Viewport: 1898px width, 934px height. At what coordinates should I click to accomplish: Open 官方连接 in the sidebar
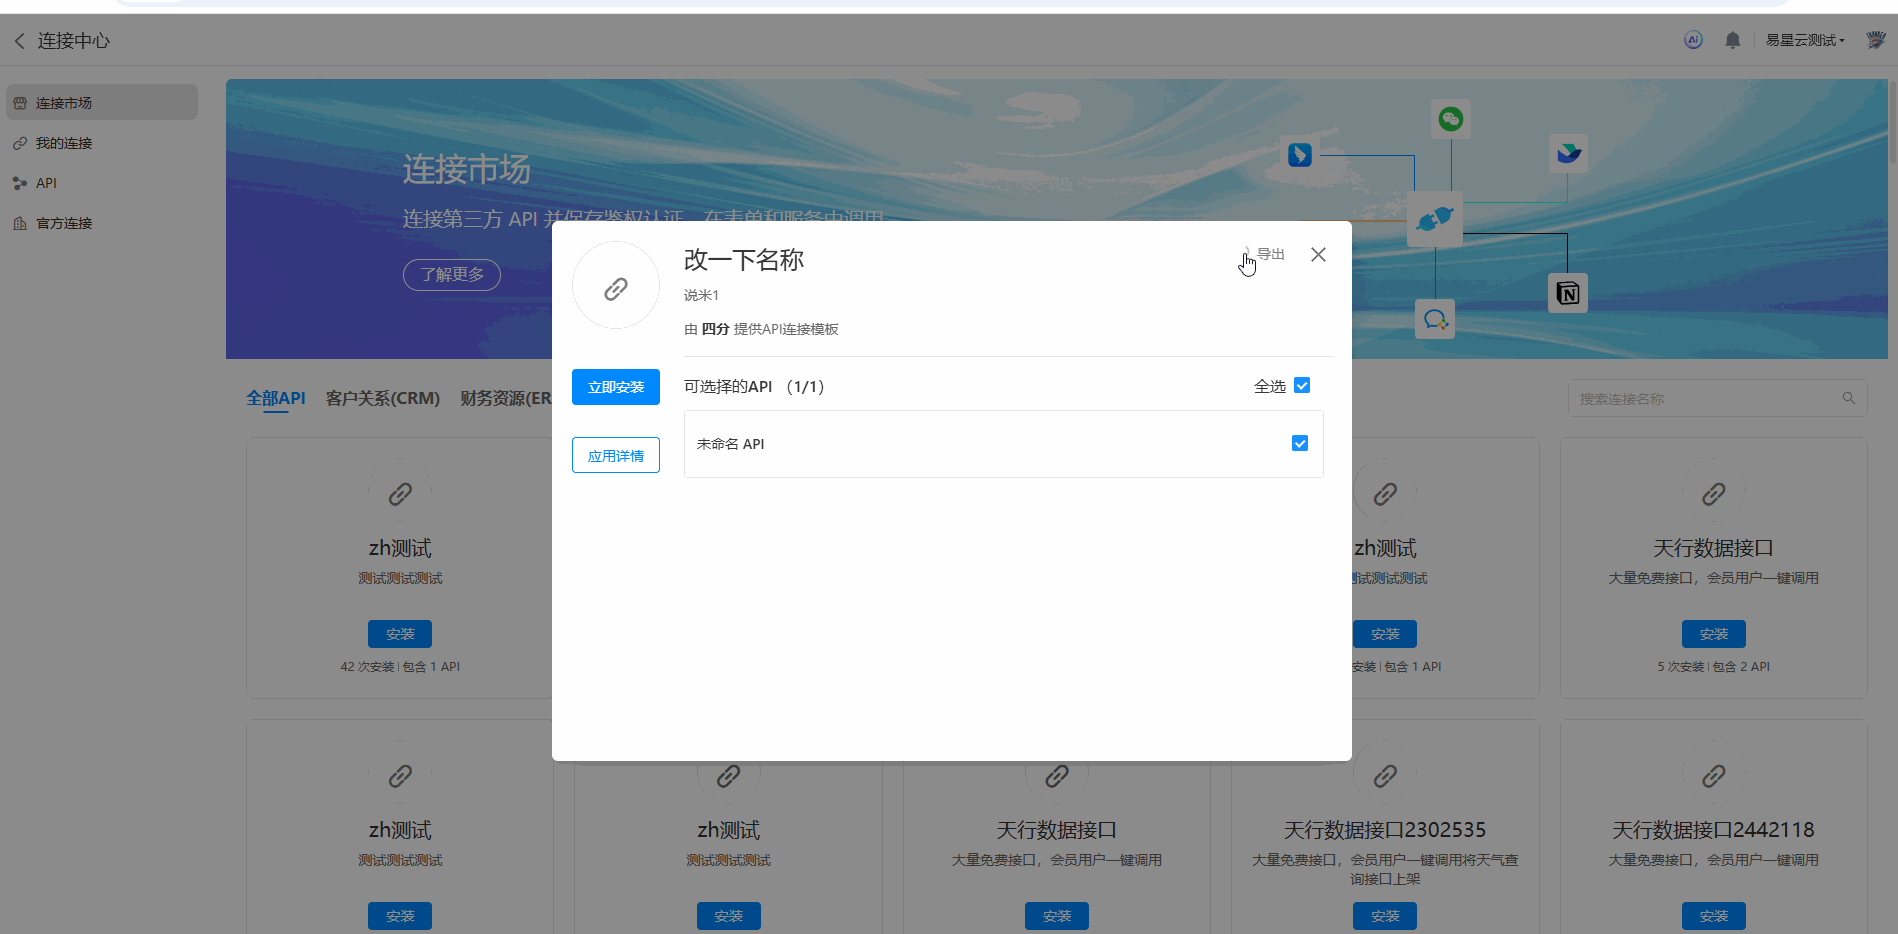click(64, 223)
